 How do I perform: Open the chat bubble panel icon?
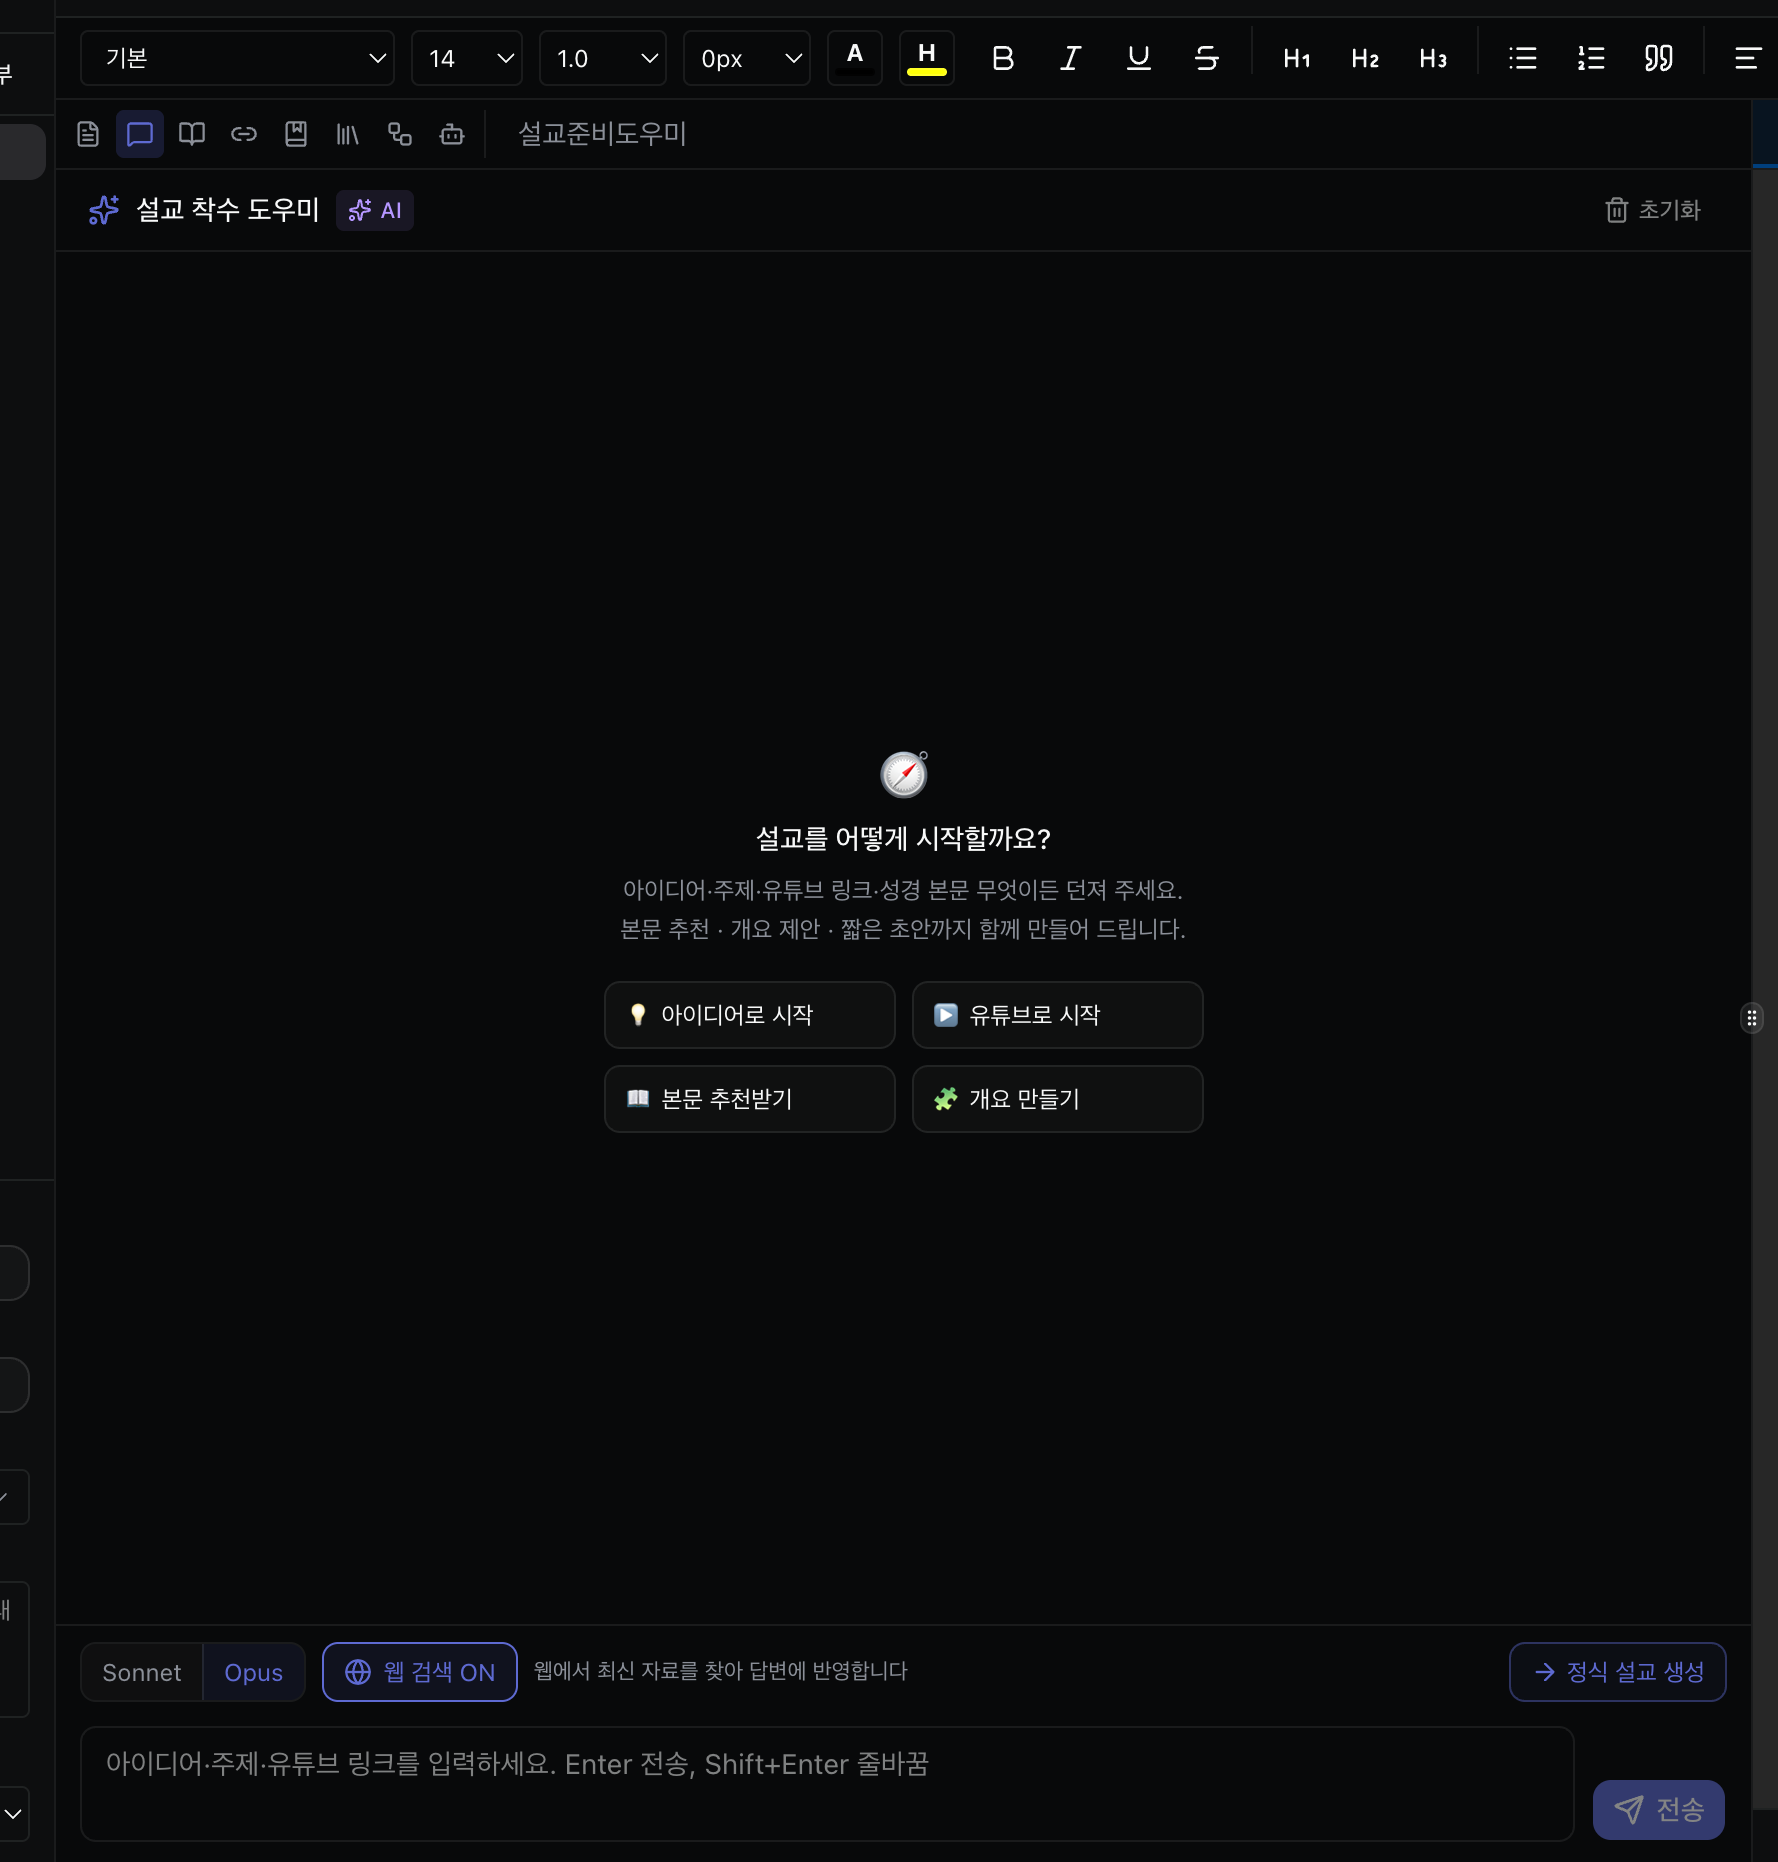tap(140, 134)
